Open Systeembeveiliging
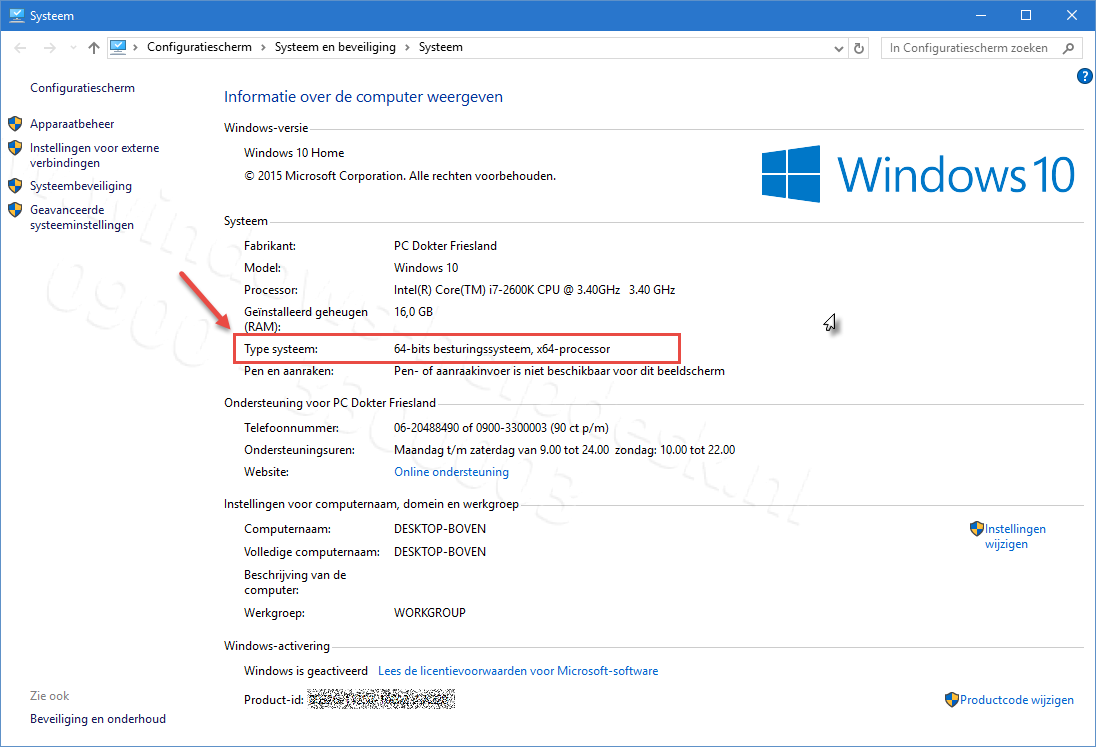Screen dimensions: 1096x747 pyautogui.click(x=80, y=186)
